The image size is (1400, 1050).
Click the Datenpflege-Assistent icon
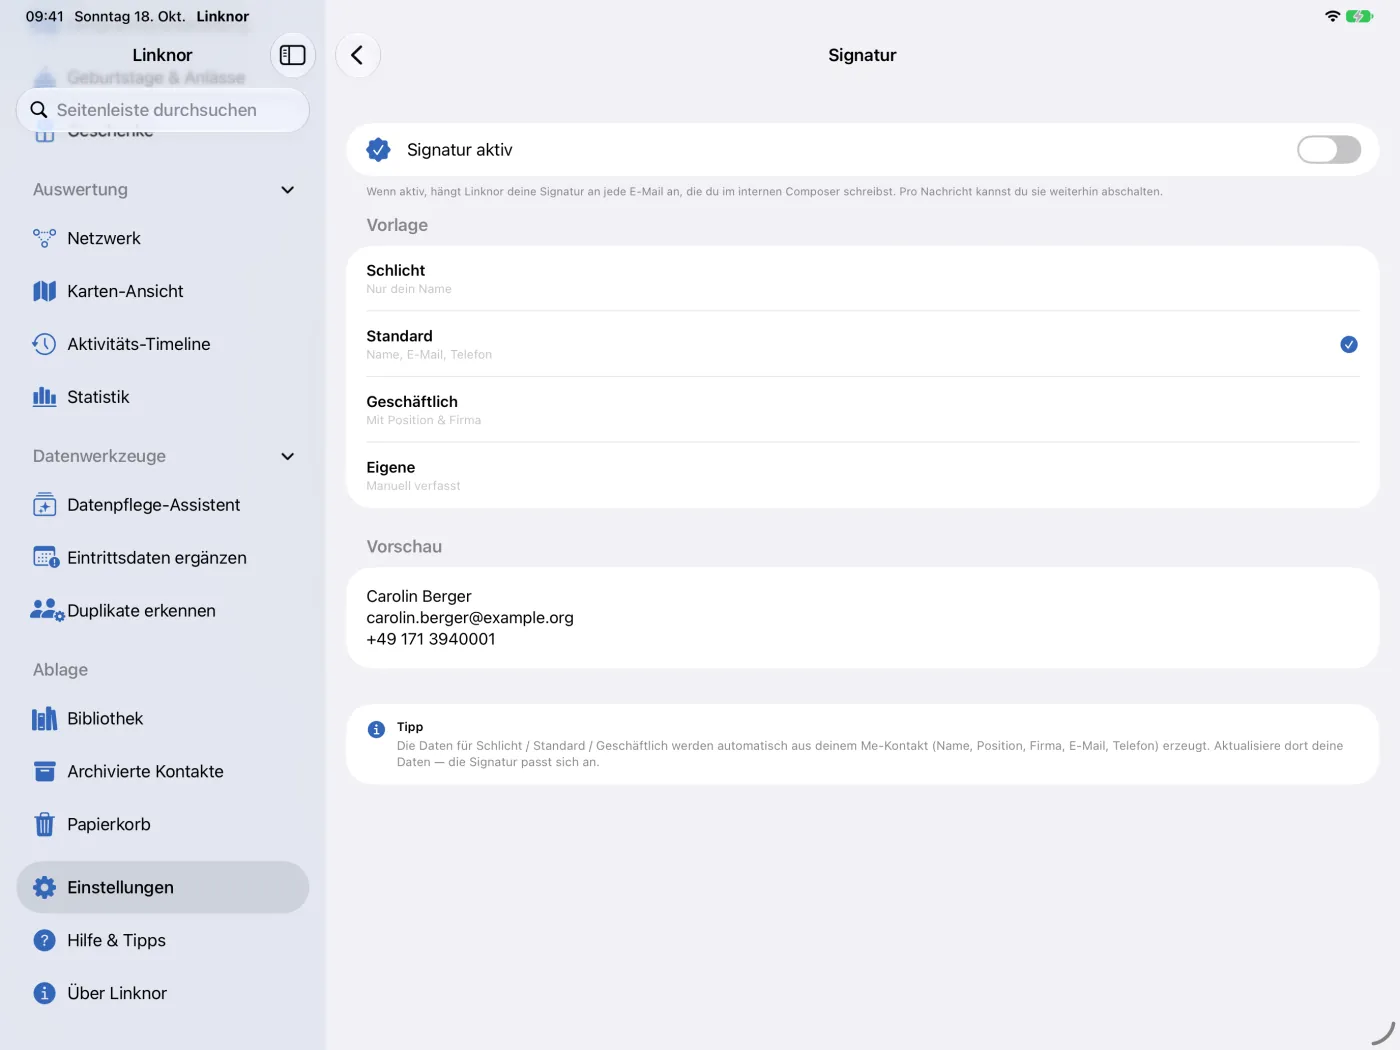tap(44, 505)
